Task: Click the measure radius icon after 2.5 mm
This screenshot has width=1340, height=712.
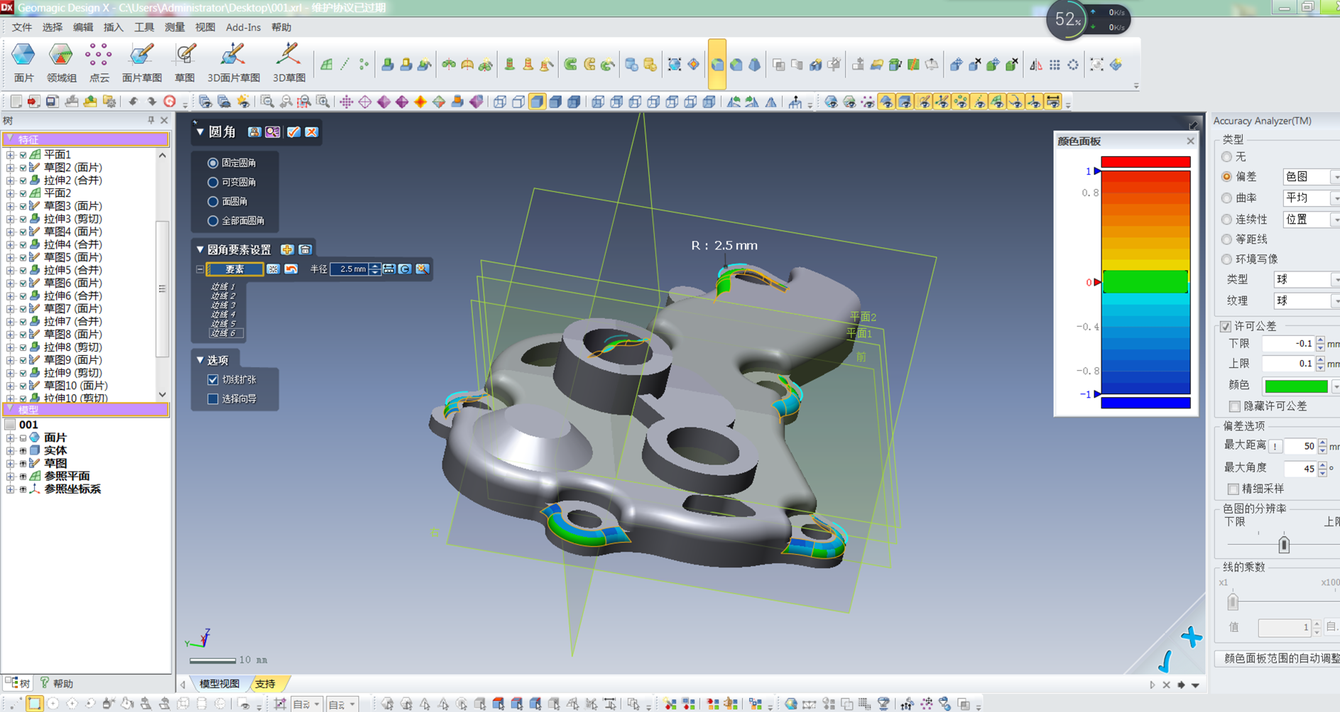Action: pyautogui.click(x=389, y=269)
